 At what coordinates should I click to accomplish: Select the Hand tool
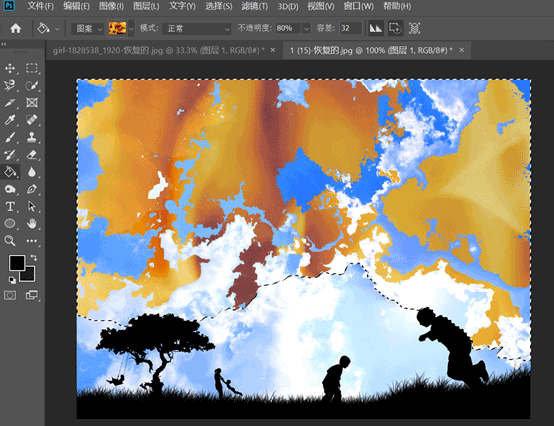[x=32, y=224]
